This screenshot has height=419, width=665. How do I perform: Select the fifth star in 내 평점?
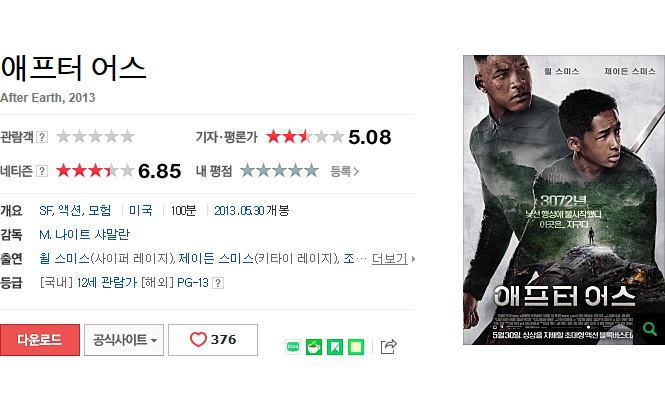point(312,170)
